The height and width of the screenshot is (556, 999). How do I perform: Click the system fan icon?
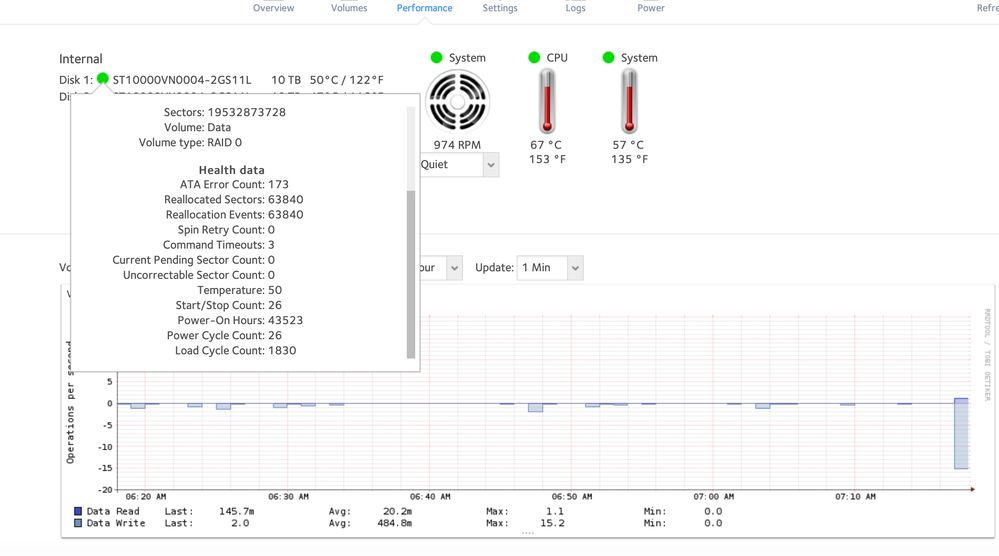coord(457,102)
